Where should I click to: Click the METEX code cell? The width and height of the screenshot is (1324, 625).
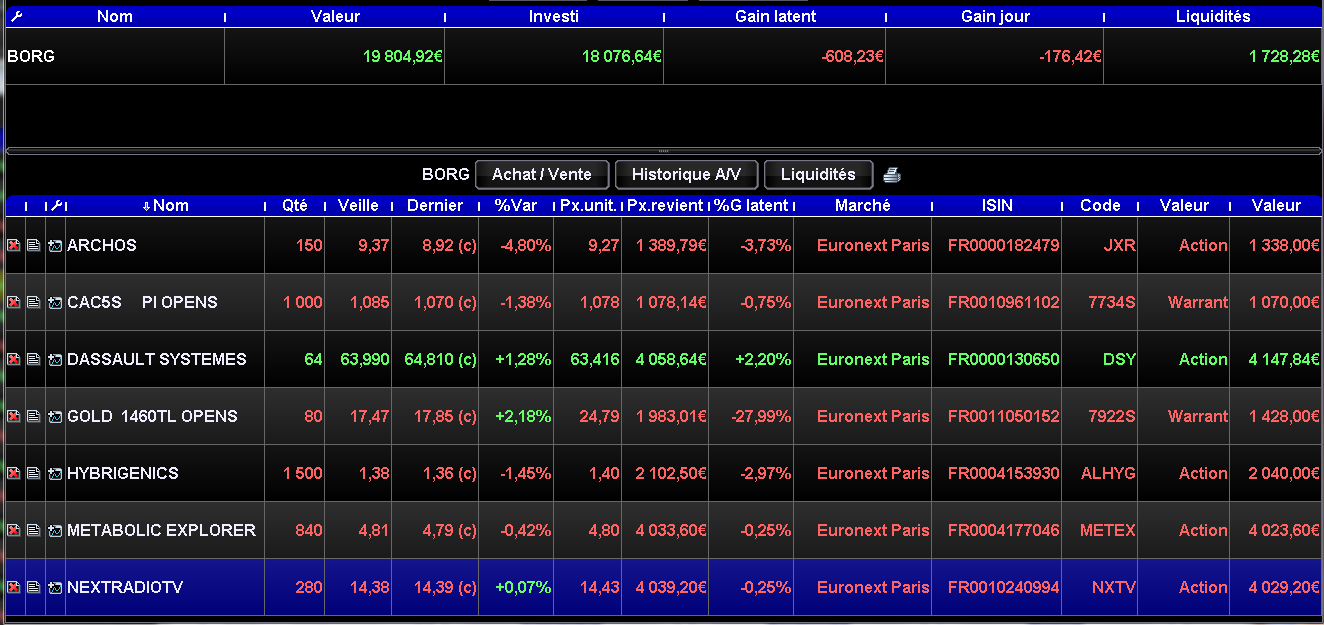click(x=1108, y=530)
